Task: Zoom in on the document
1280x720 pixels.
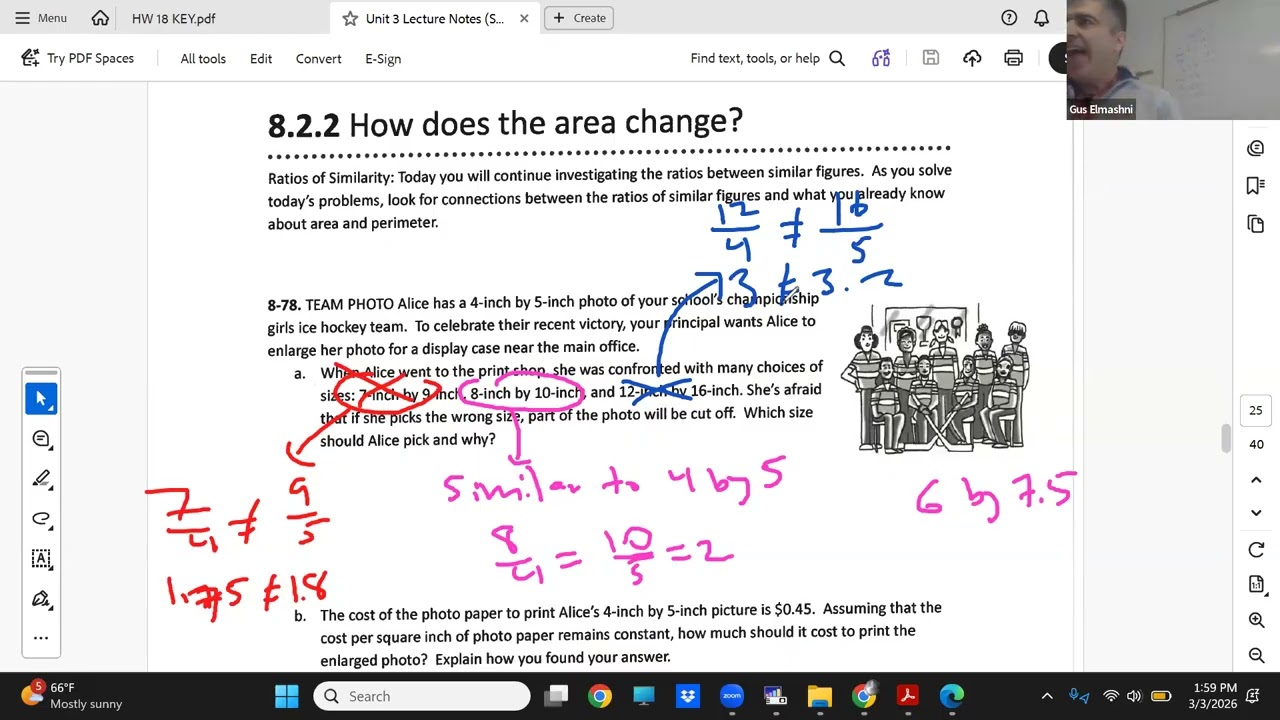Action: coord(1256,620)
